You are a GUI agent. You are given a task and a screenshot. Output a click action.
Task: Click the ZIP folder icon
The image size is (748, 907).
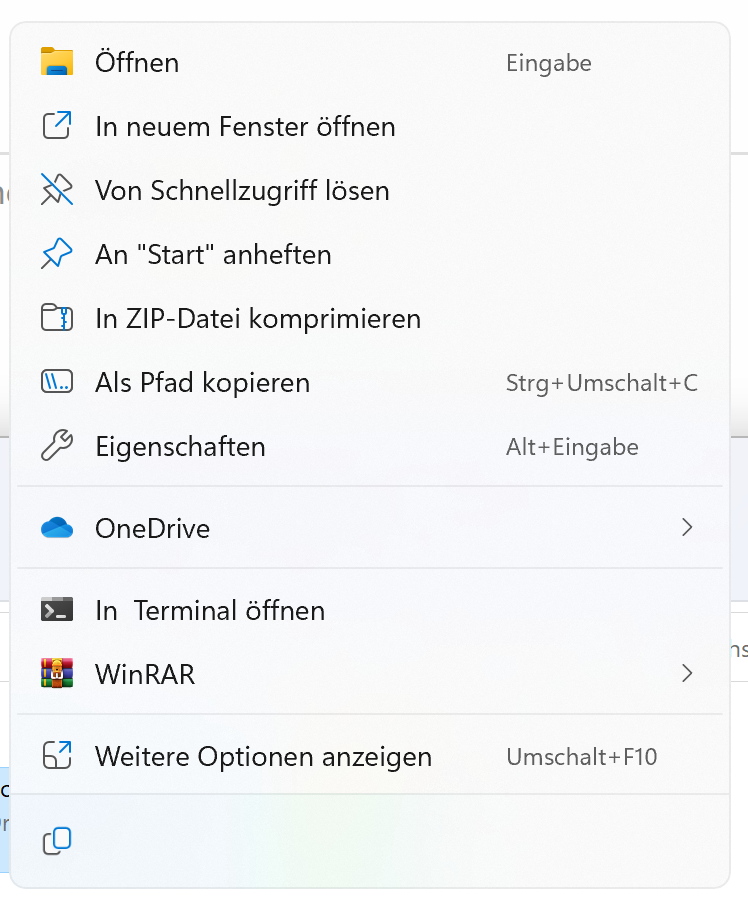pos(57,319)
